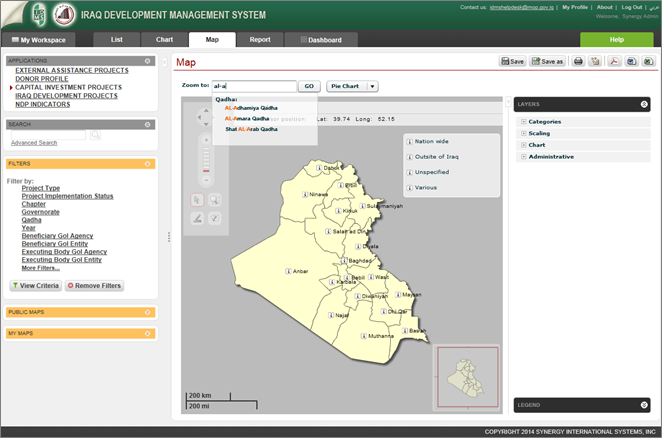Click the sparkle settings icon beside the printer
The image size is (662, 438).
click(x=595, y=61)
